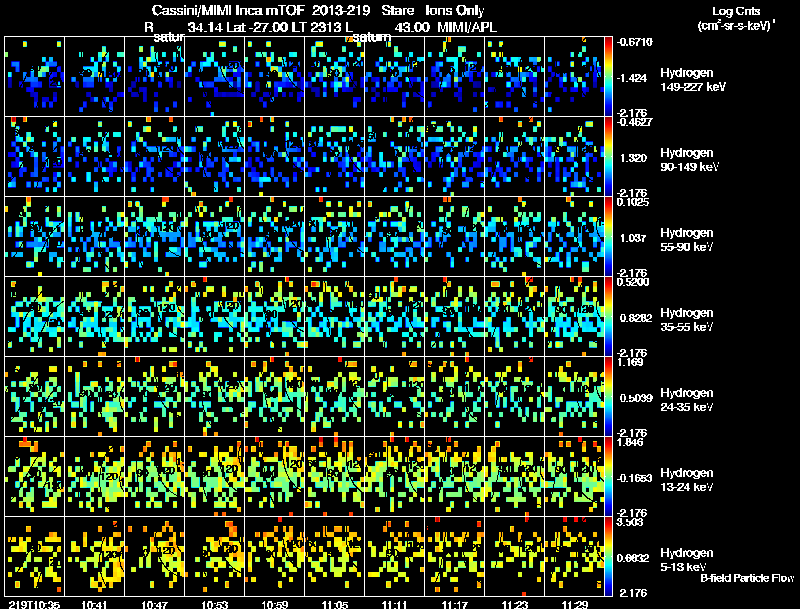
Task: Click the '1.169' color scale value
Action: coord(630,362)
